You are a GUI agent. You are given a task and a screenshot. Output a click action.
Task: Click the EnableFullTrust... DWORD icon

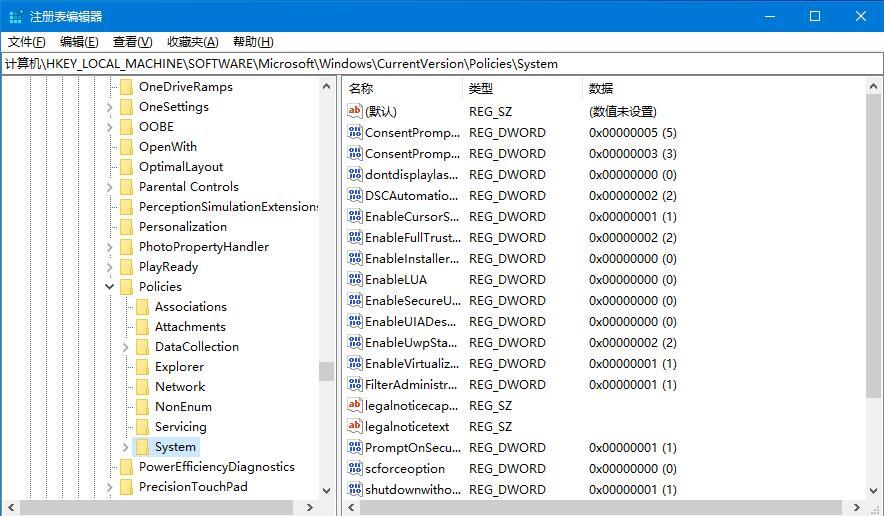tap(355, 237)
